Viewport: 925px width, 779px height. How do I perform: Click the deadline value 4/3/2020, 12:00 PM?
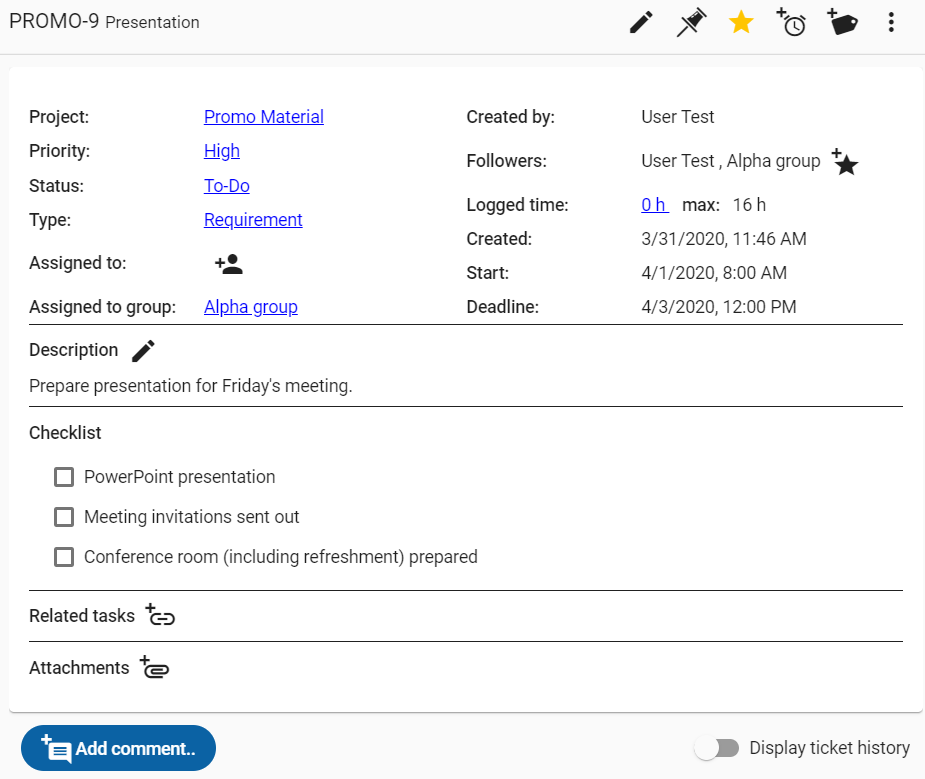pos(719,307)
